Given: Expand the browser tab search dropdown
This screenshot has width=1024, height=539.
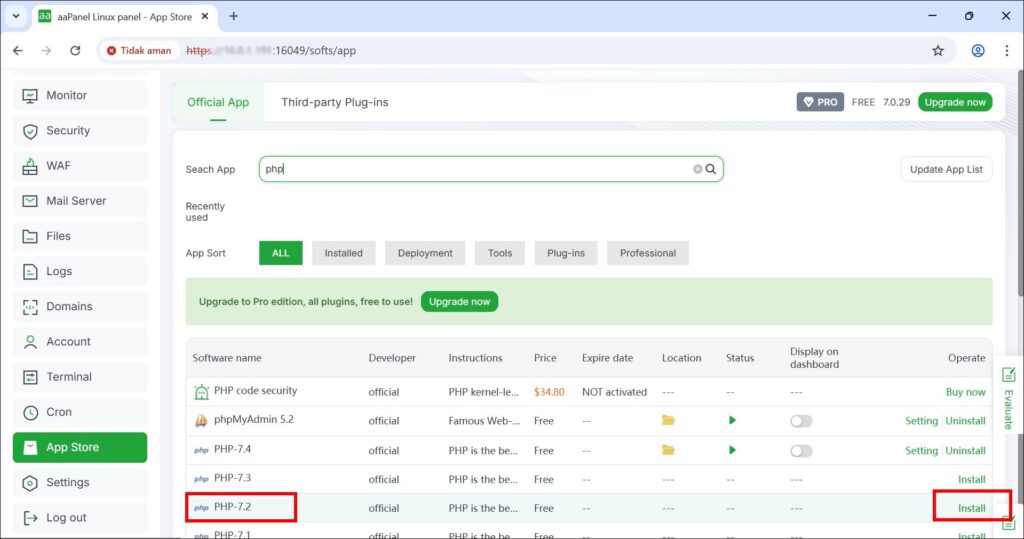Looking at the screenshot, I should [16, 16].
